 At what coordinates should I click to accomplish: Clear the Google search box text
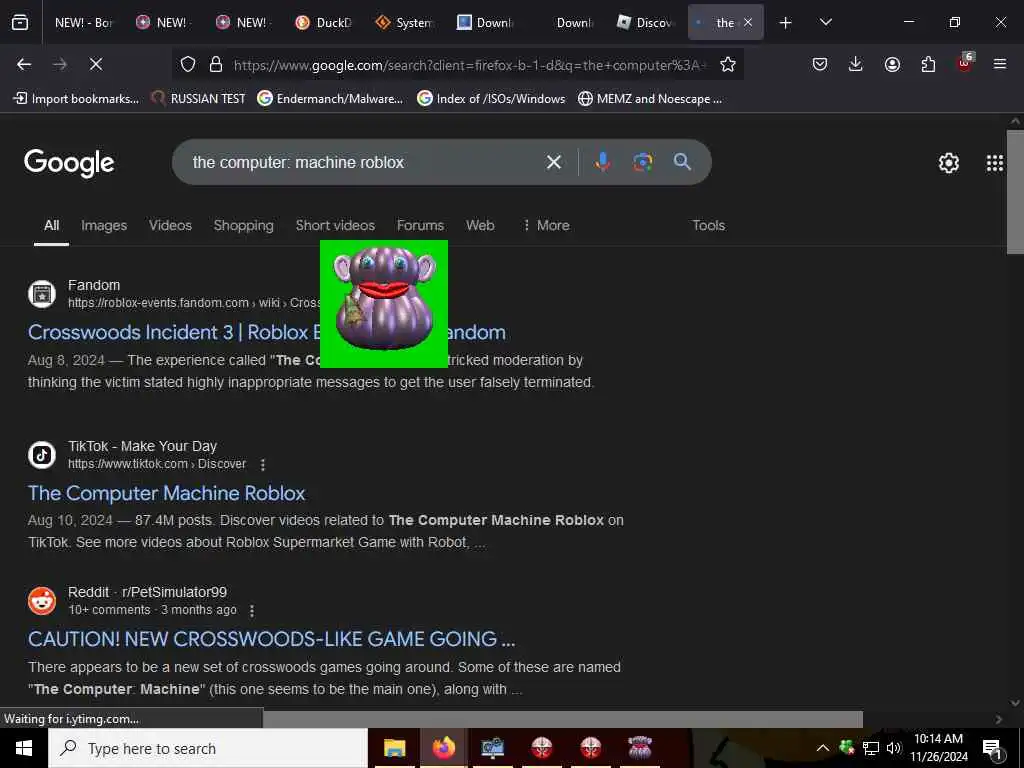point(553,162)
